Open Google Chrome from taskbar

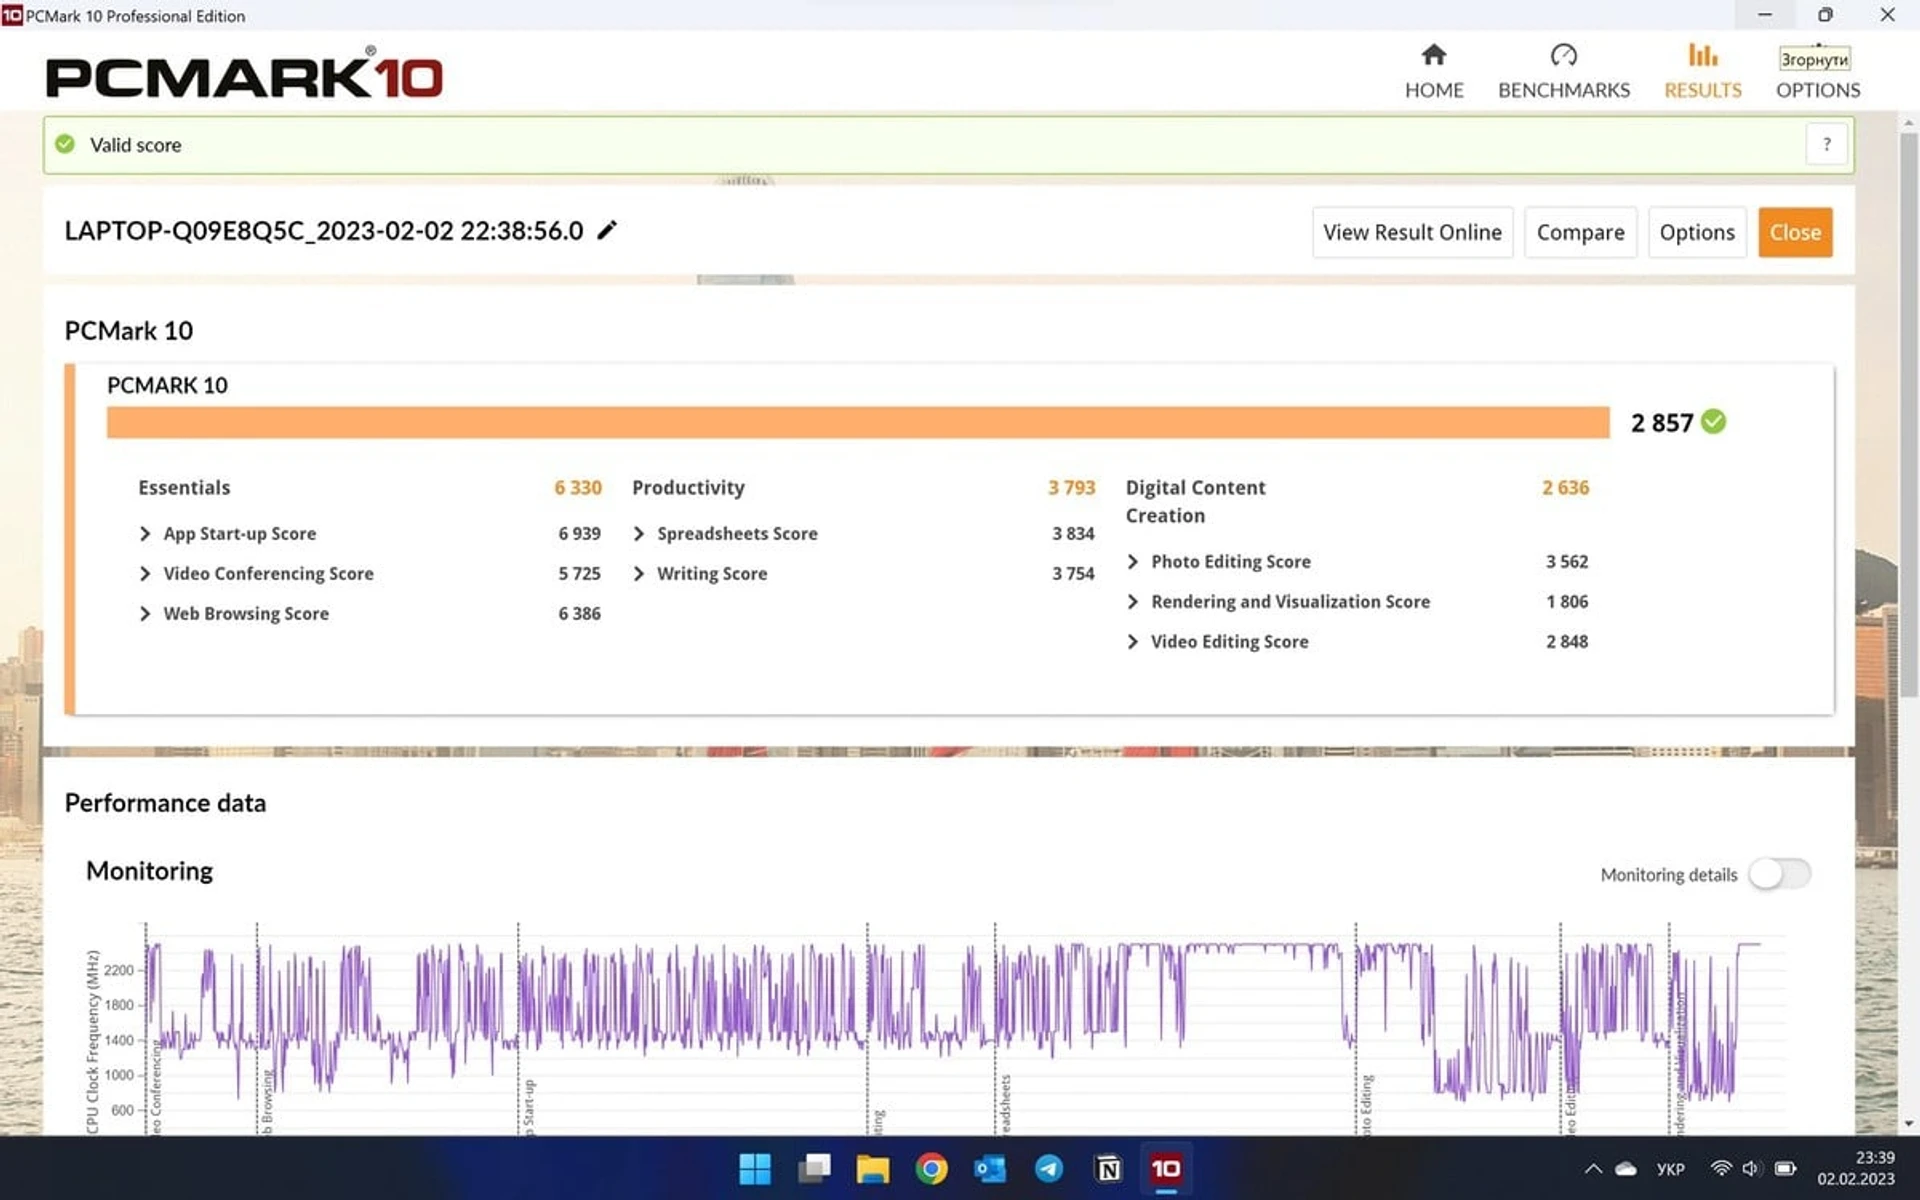click(931, 1168)
